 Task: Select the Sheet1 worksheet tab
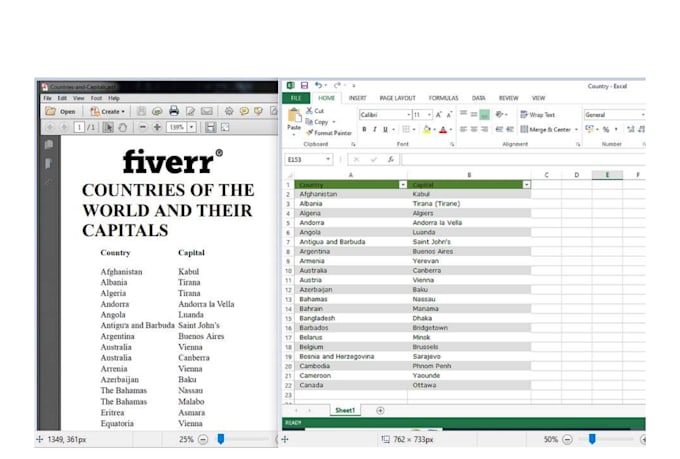tap(345, 410)
